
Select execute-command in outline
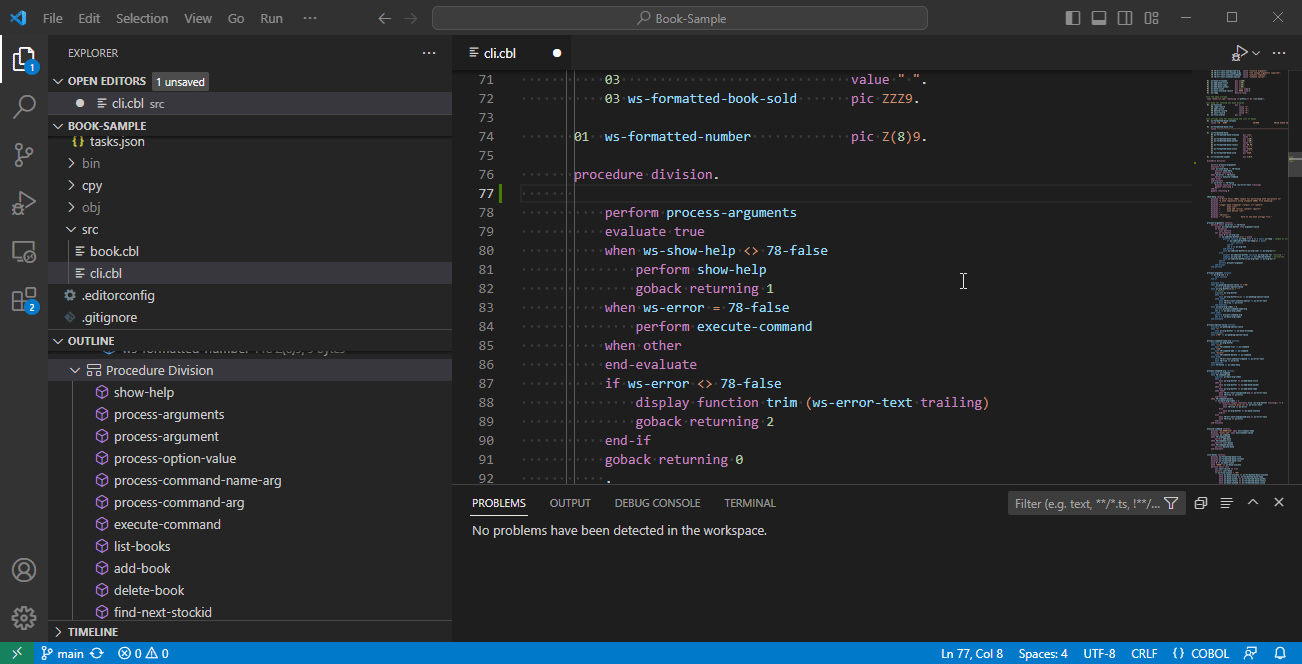[x=167, y=524]
